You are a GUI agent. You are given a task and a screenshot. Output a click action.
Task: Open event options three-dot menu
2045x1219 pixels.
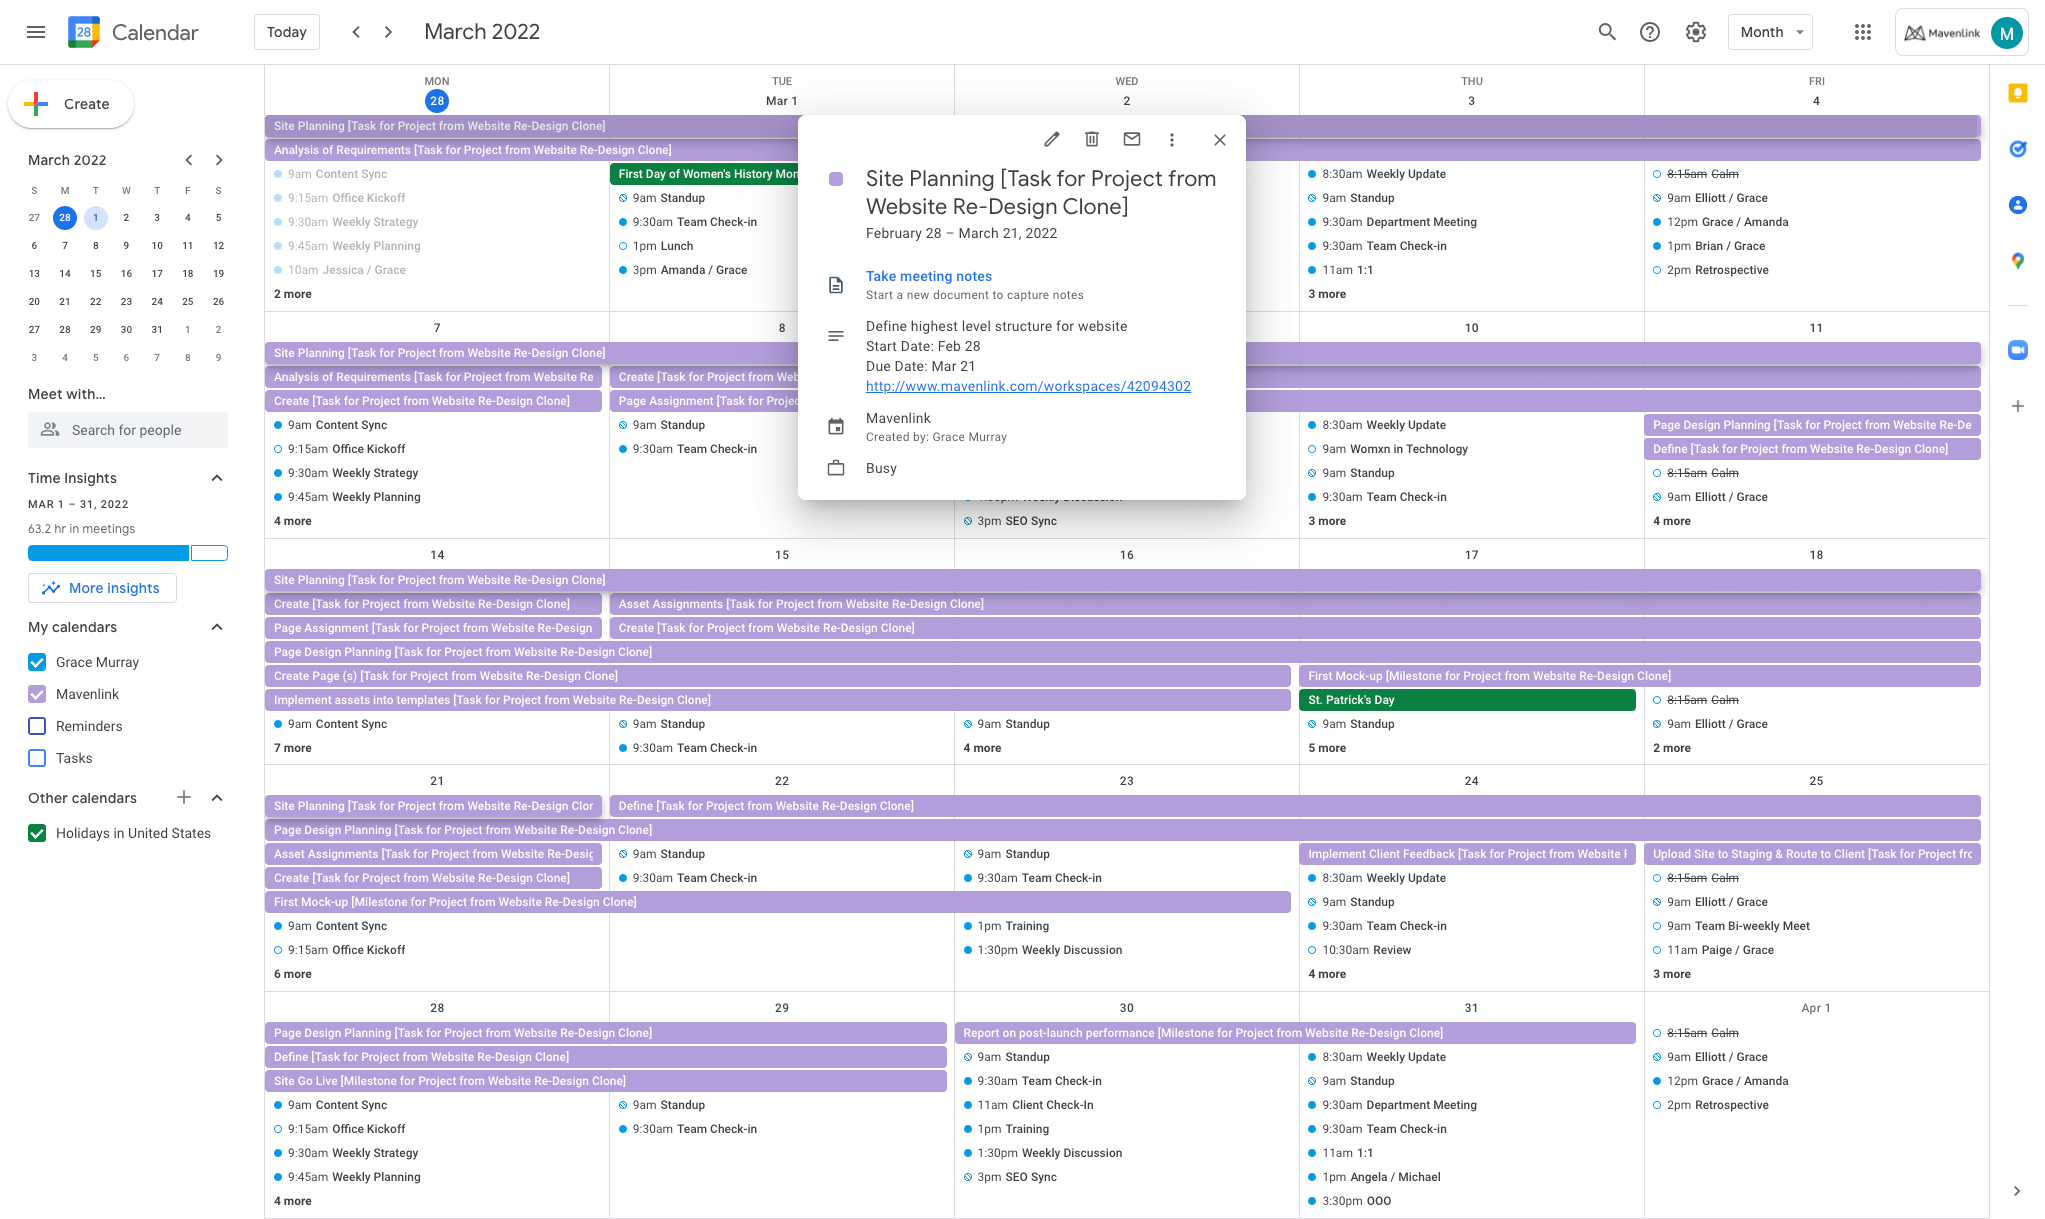(1172, 140)
